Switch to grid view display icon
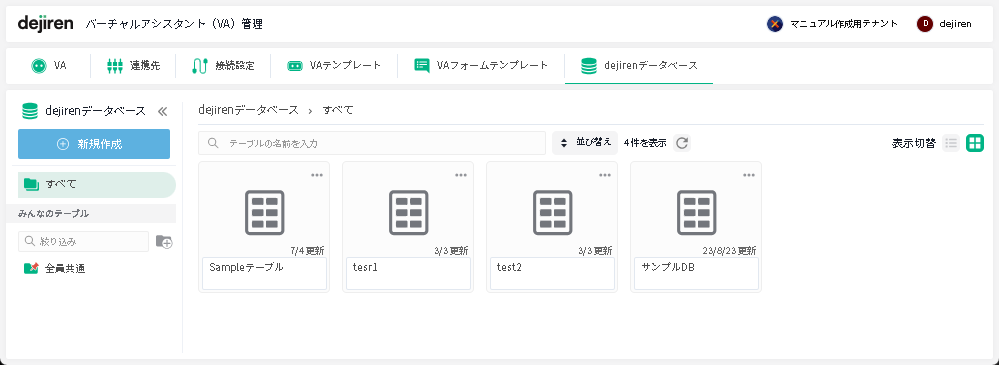Screen dimensions: 999x365 pos(975,143)
